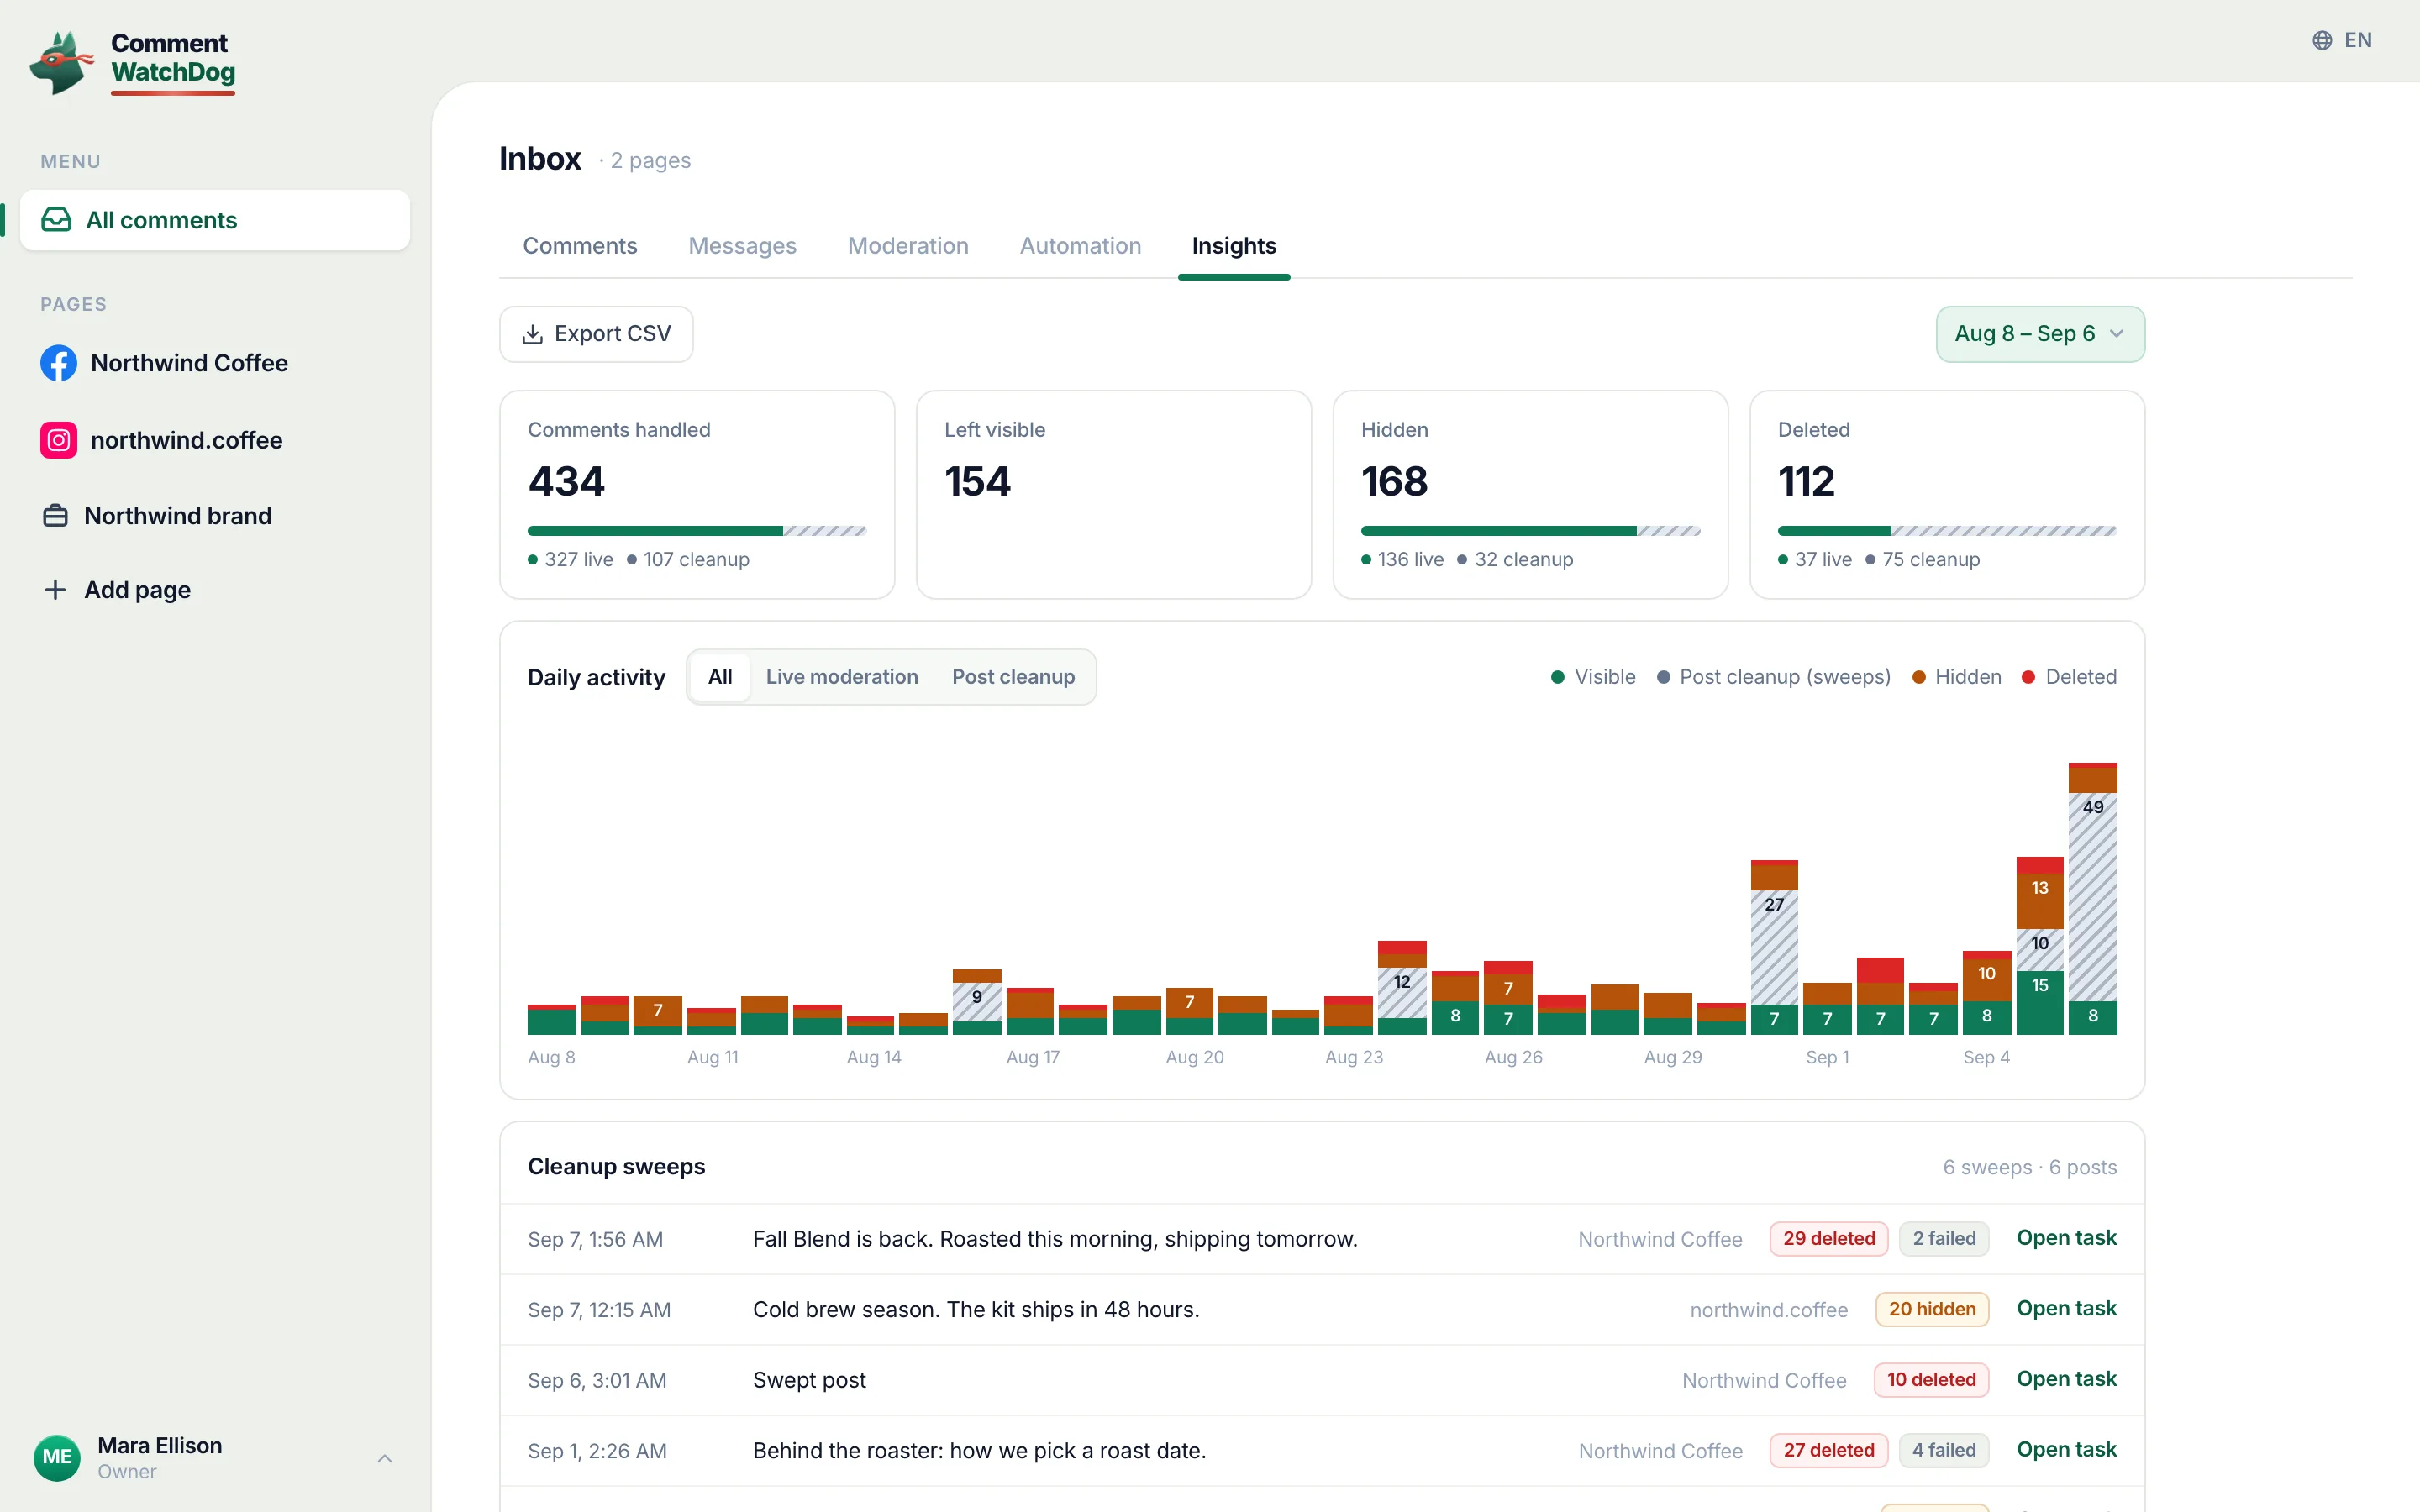The height and width of the screenshot is (1512, 2420).
Task: Click the 75 cleanup label
Action: [1931, 559]
